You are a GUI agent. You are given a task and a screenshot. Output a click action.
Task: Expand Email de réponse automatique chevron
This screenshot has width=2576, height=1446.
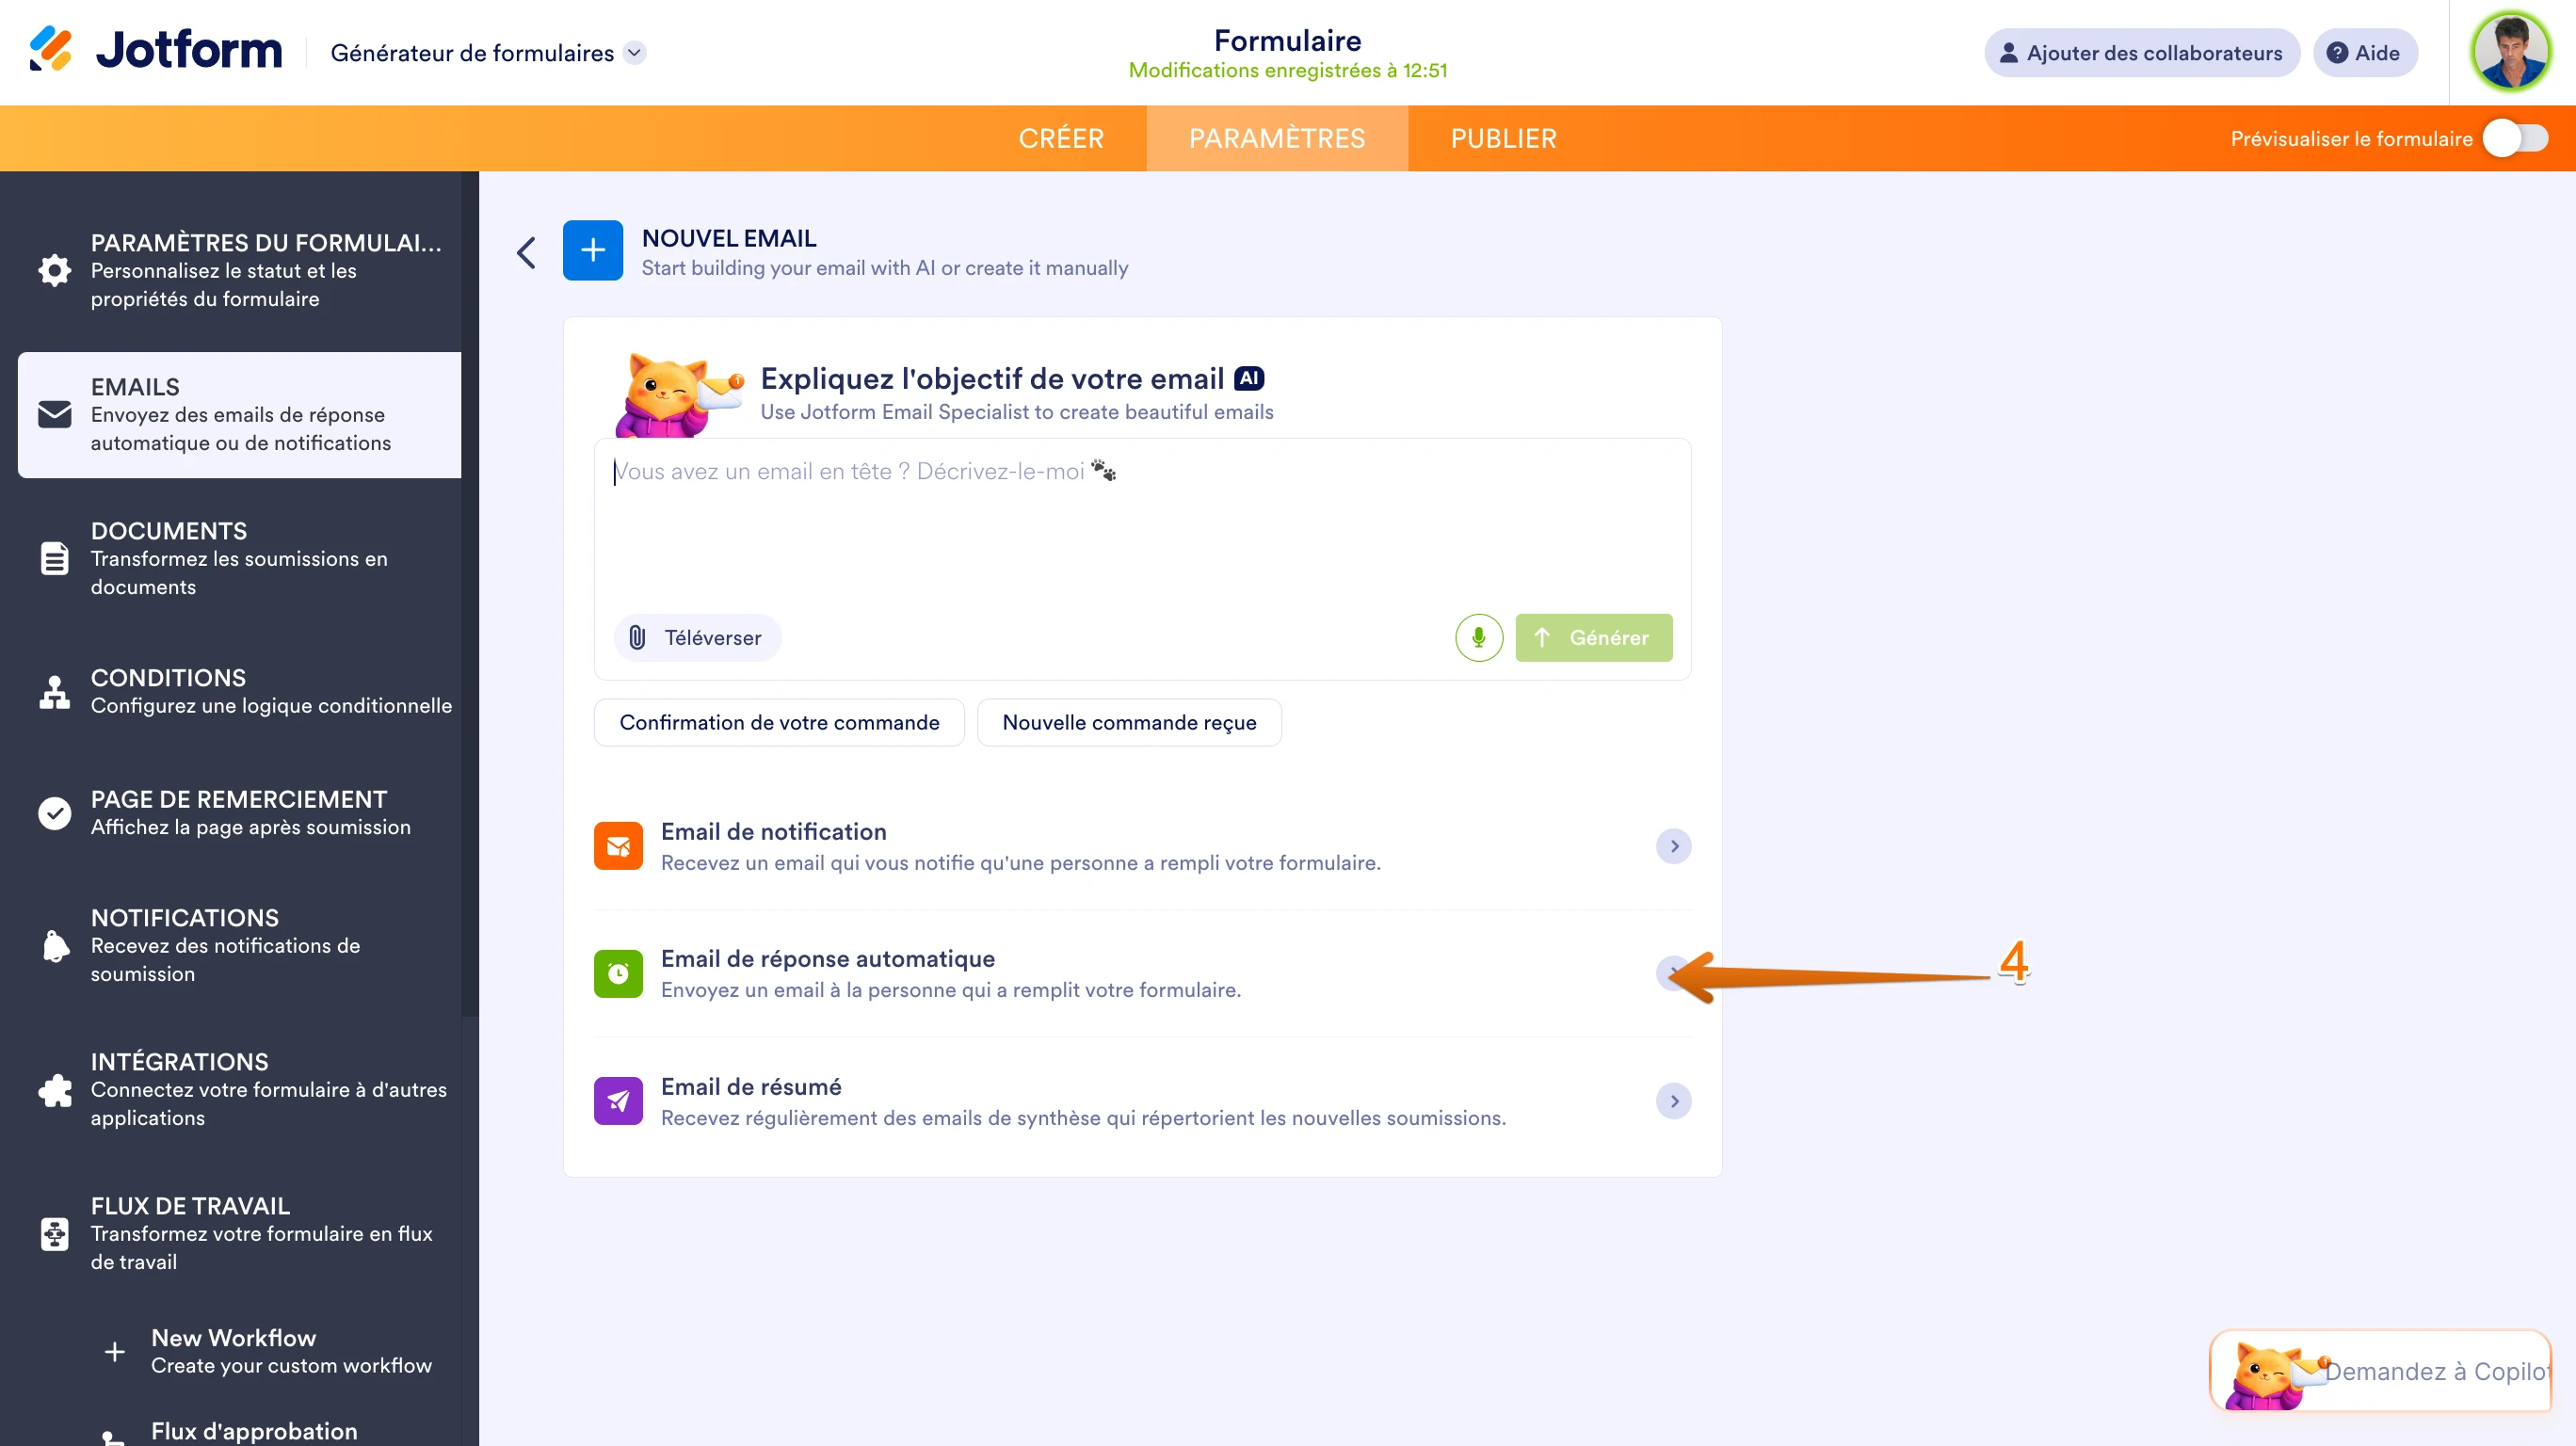coord(1673,973)
